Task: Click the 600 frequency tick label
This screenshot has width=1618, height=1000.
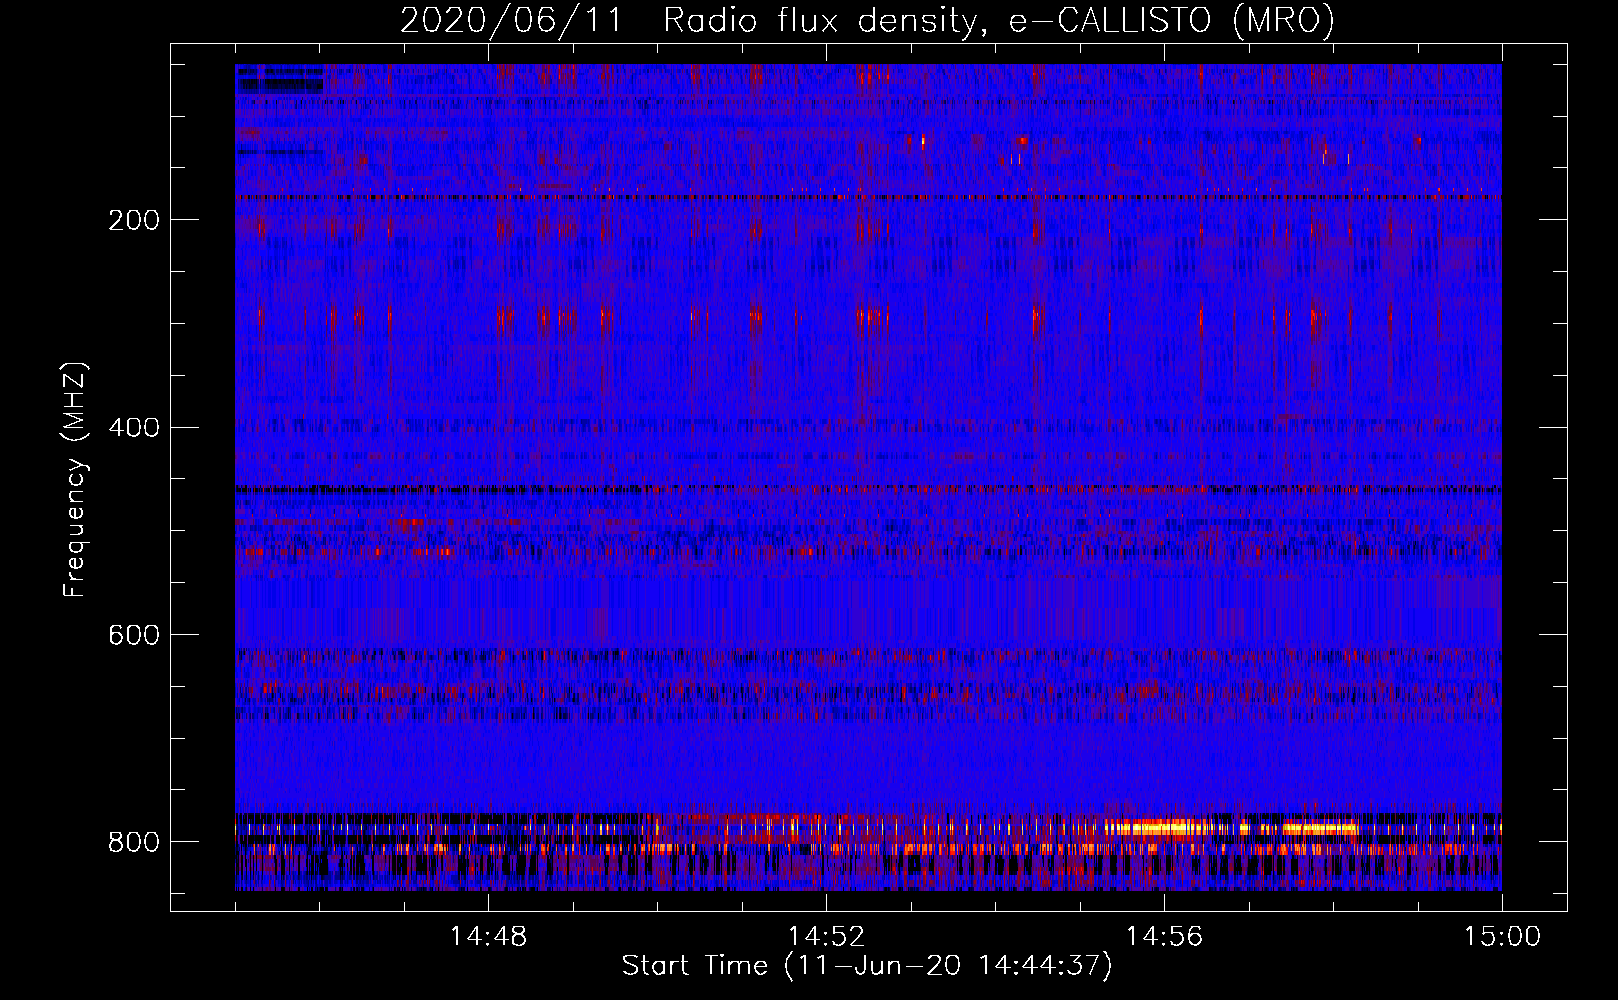Action: pyautogui.click(x=133, y=635)
